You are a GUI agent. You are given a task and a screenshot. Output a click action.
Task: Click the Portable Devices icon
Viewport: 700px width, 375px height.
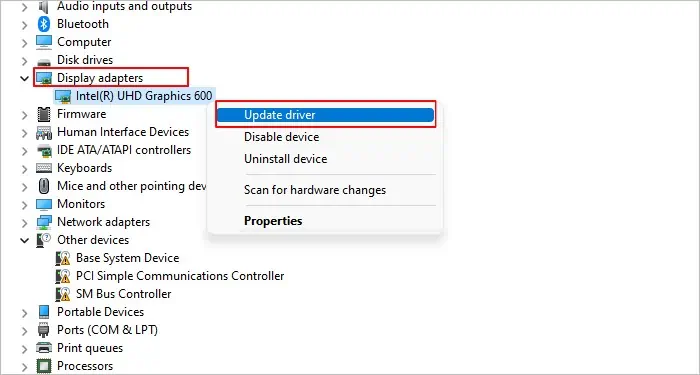[x=44, y=312]
